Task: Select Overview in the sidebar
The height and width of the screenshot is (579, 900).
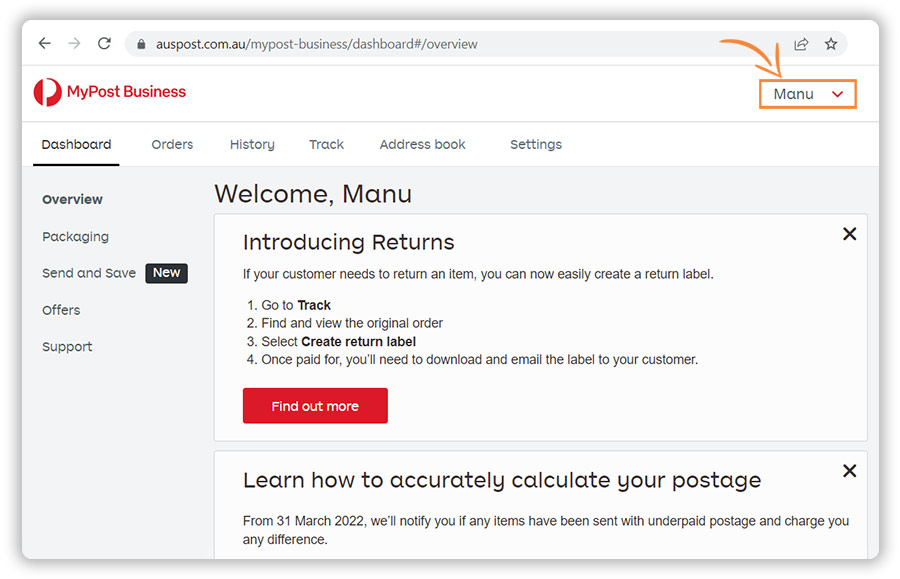Action: 72,200
